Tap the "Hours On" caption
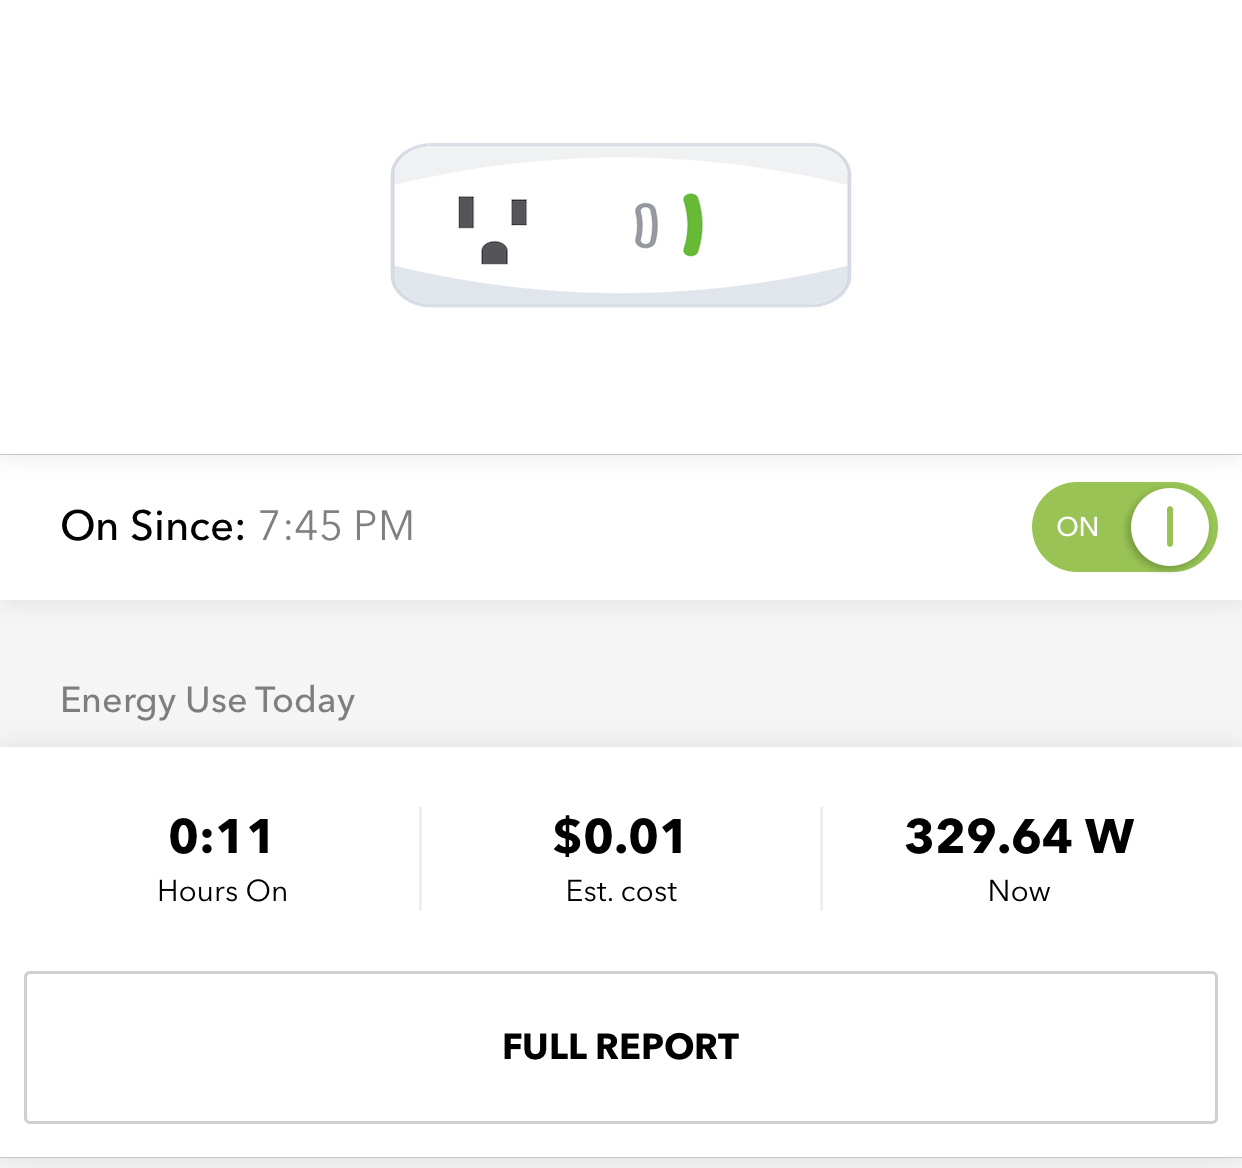Image resolution: width=1242 pixels, height=1168 pixels. point(222,891)
